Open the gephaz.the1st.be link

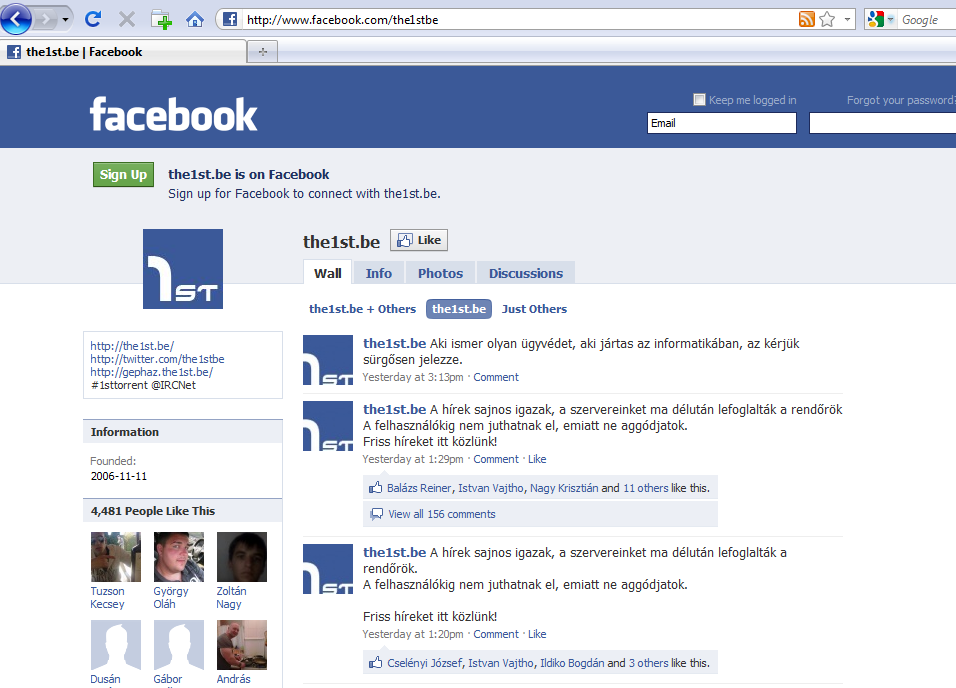(x=151, y=371)
